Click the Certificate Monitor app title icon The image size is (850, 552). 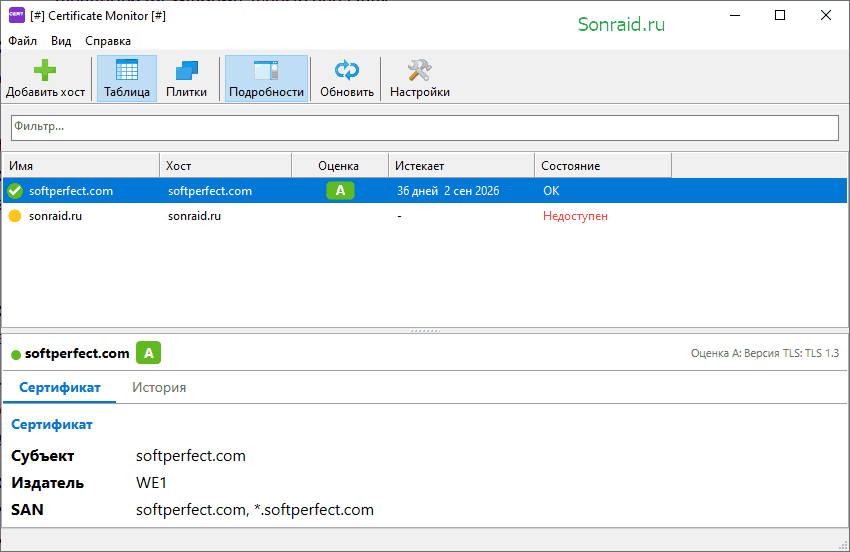pos(17,15)
